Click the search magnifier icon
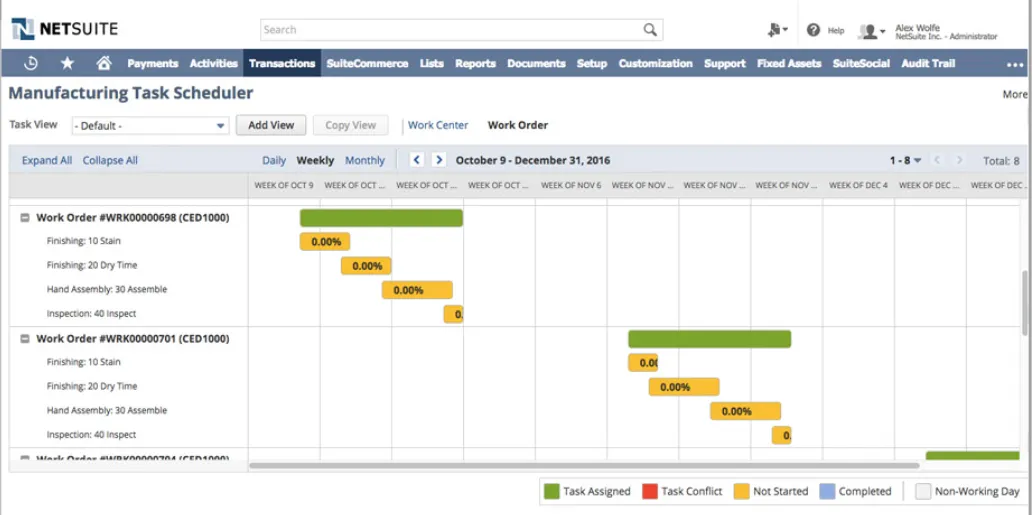 tap(650, 30)
